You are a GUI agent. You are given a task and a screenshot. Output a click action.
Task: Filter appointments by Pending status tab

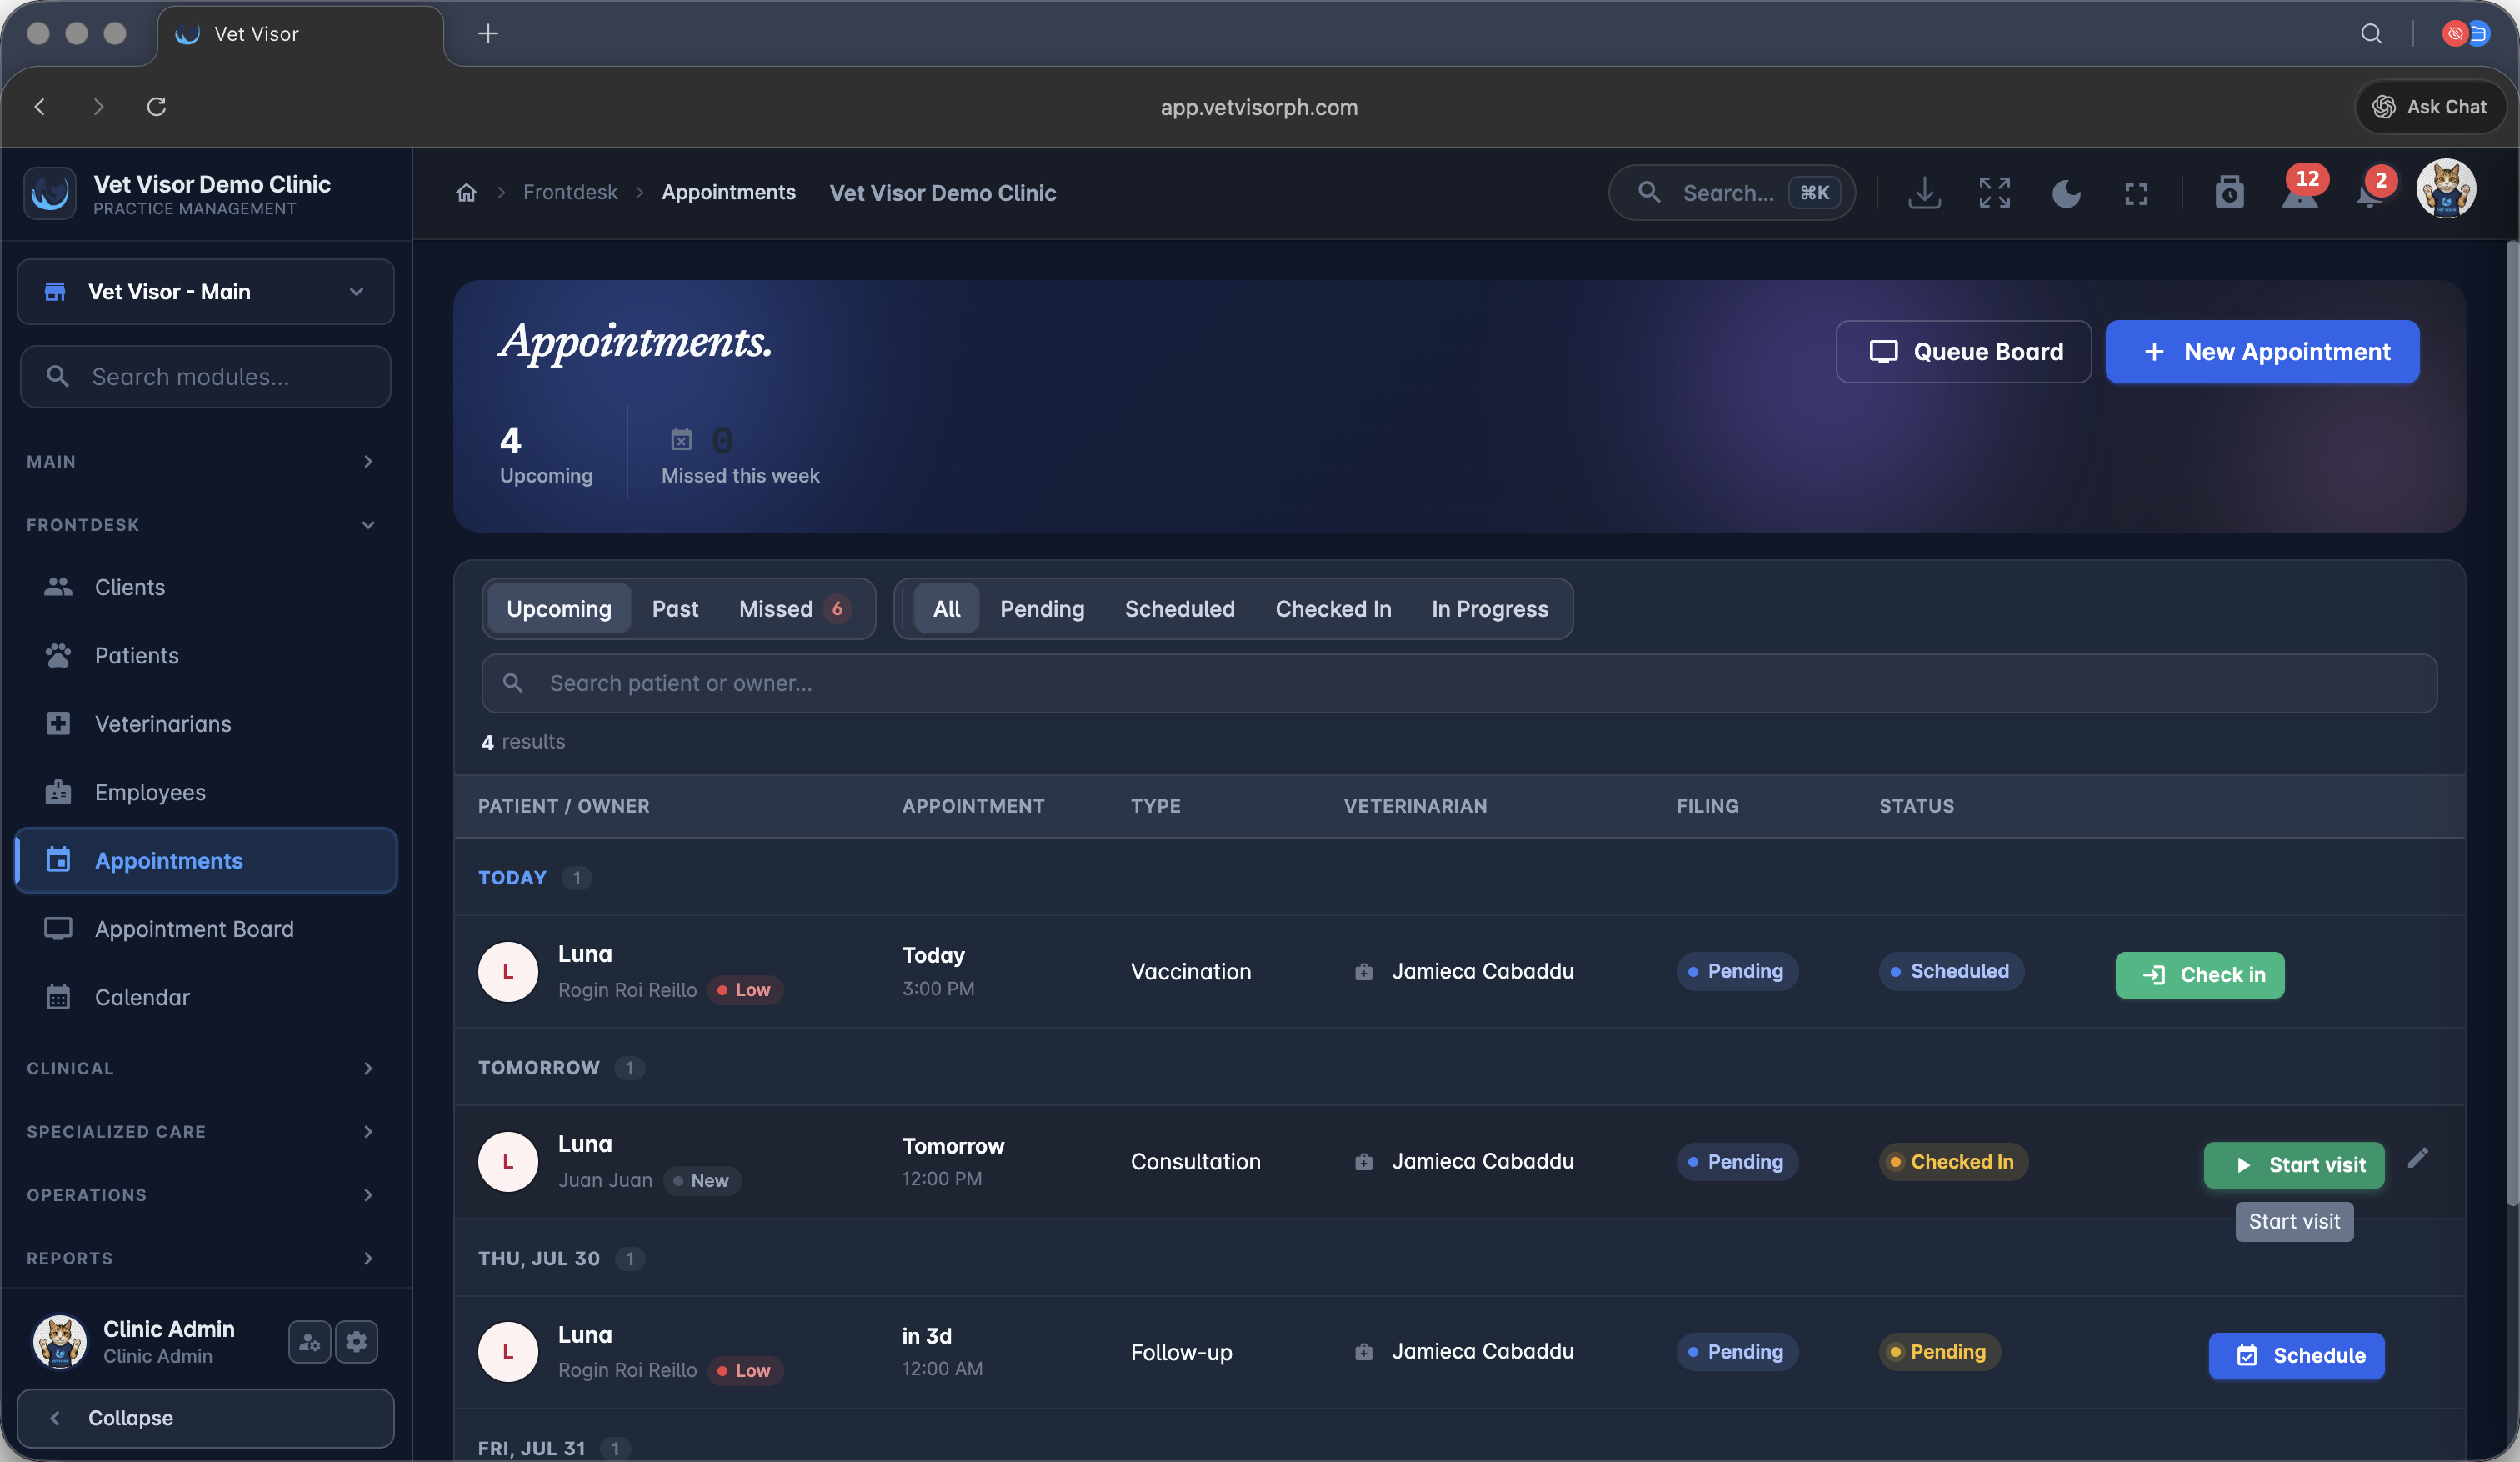[x=1042, y=609]
